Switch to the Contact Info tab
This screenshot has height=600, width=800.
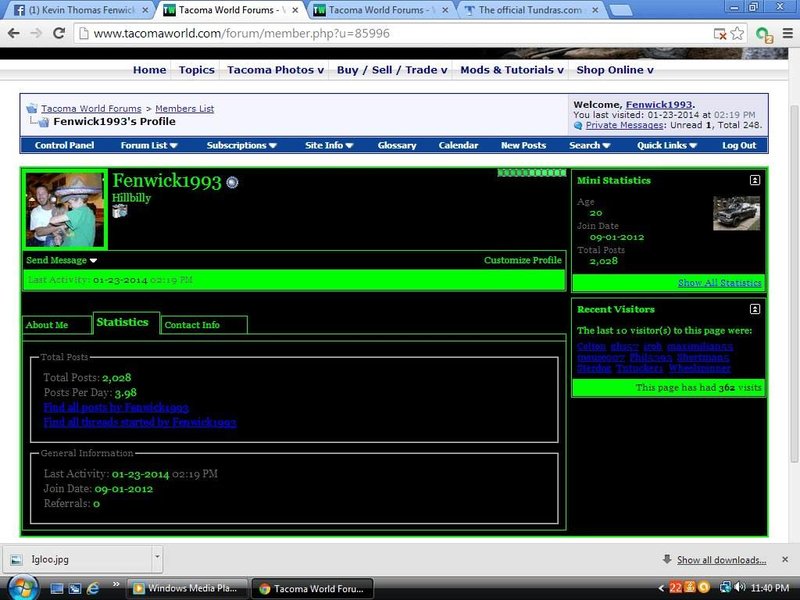click(x=204, y=325)
